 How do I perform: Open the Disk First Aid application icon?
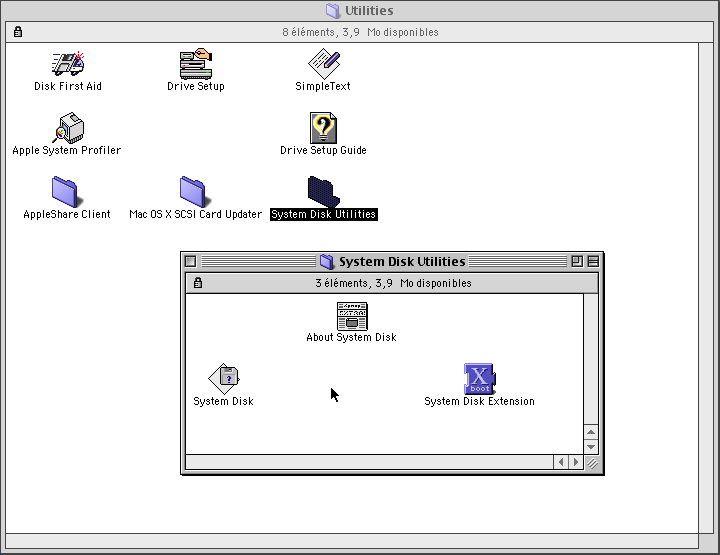coord(68,63)
